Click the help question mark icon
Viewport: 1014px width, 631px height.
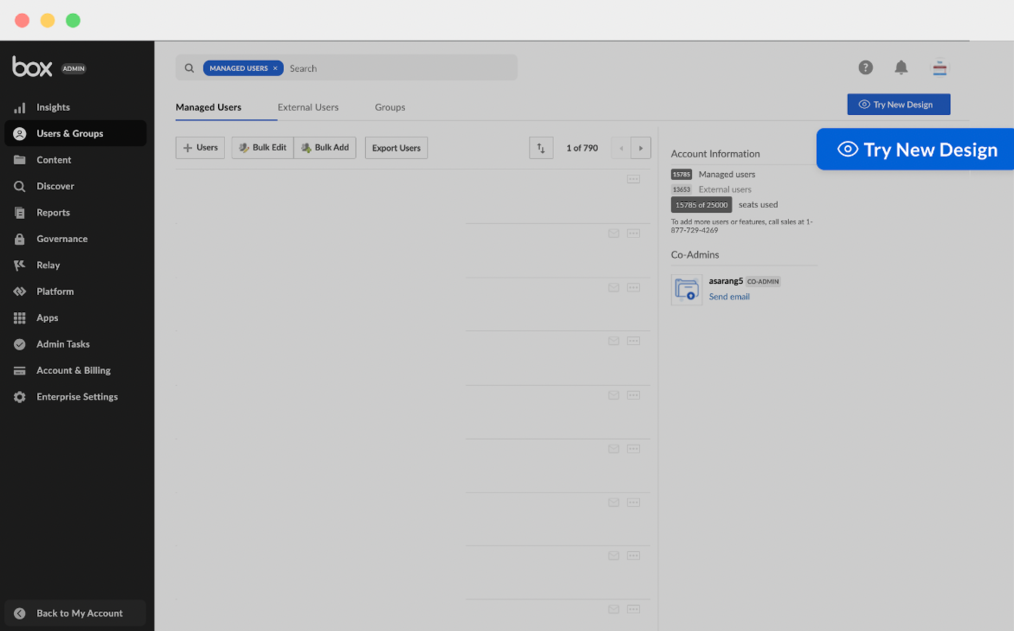click(x=865, y=68)
